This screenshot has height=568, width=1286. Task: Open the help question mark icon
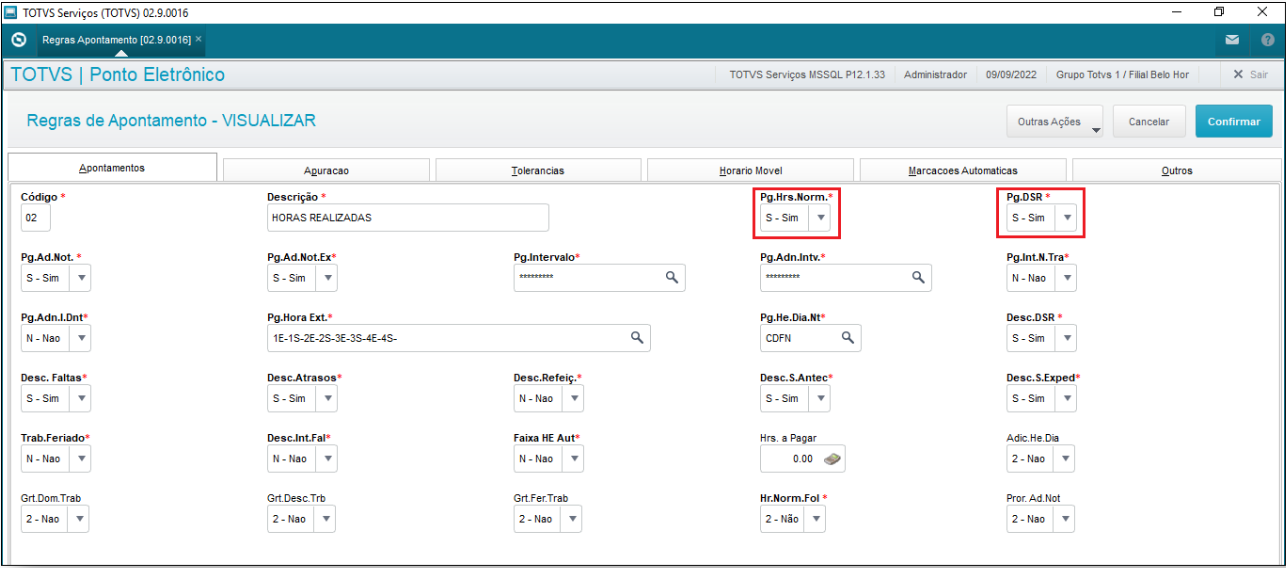click(x=1267, y=40)
